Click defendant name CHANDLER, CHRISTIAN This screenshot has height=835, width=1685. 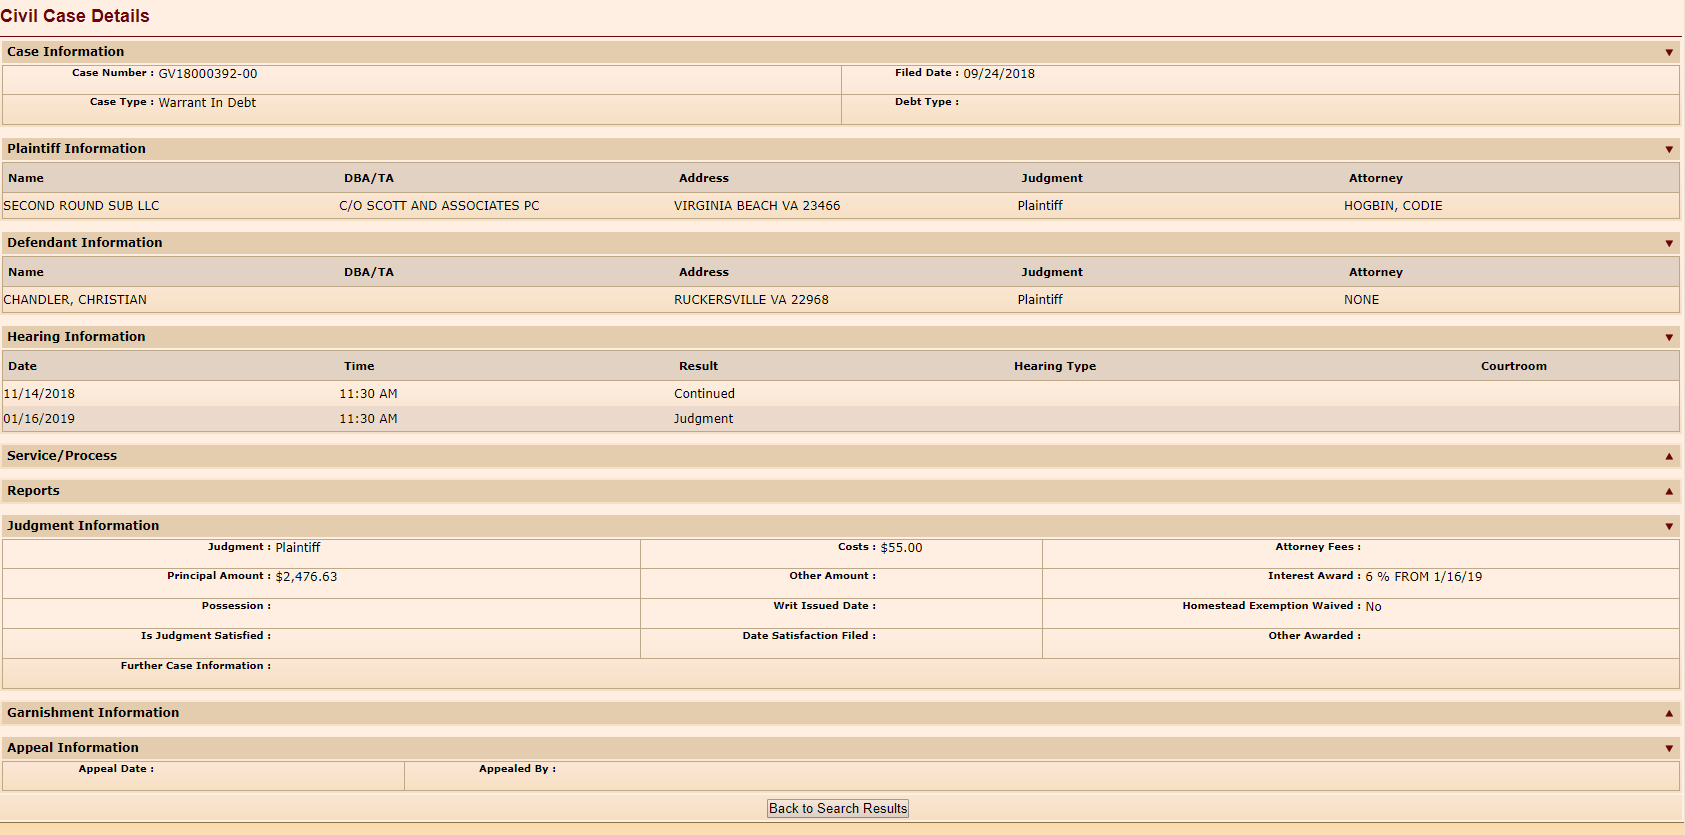pos(75,300)
